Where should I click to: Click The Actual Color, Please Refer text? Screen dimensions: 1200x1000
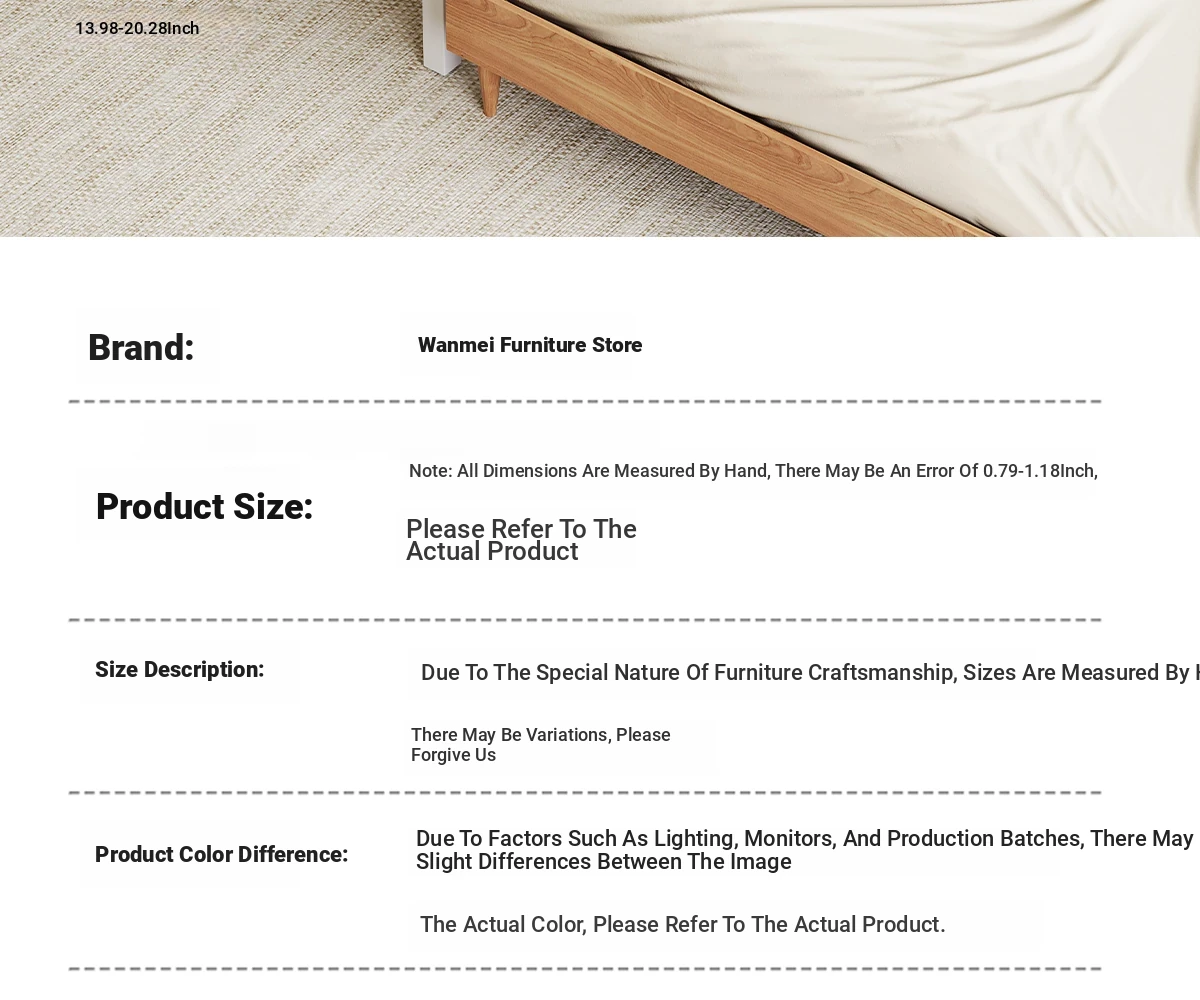(x=683, y=925)
